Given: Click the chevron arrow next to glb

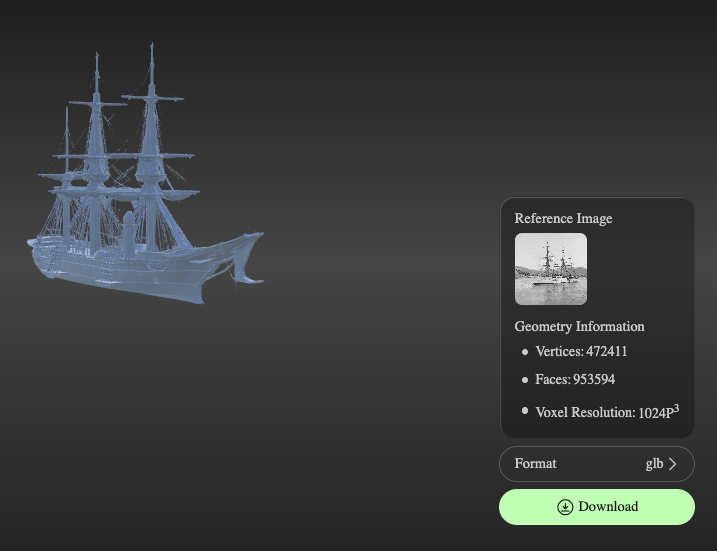Looking at the screenshot, I should (673, 464).
